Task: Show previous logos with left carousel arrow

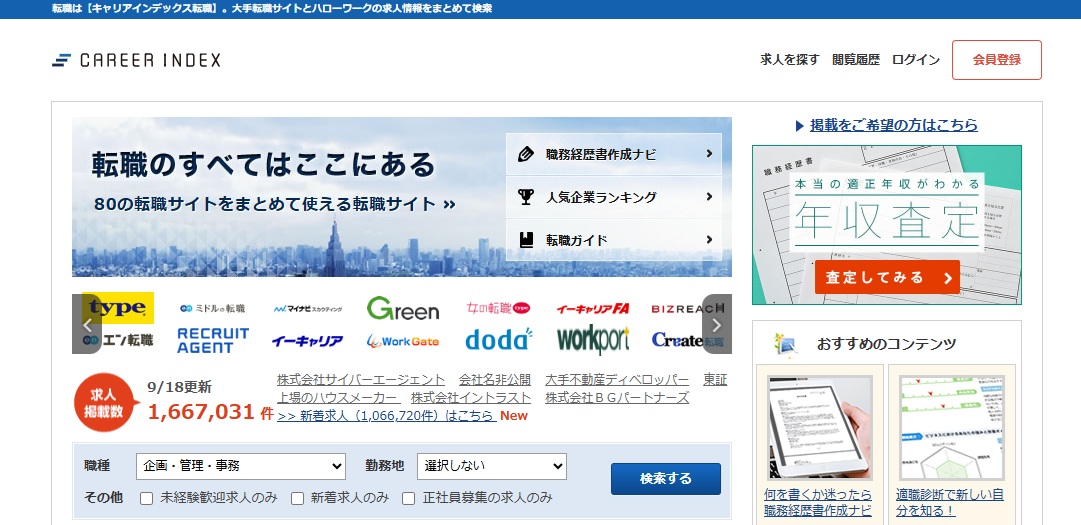Action: (87, 325)
